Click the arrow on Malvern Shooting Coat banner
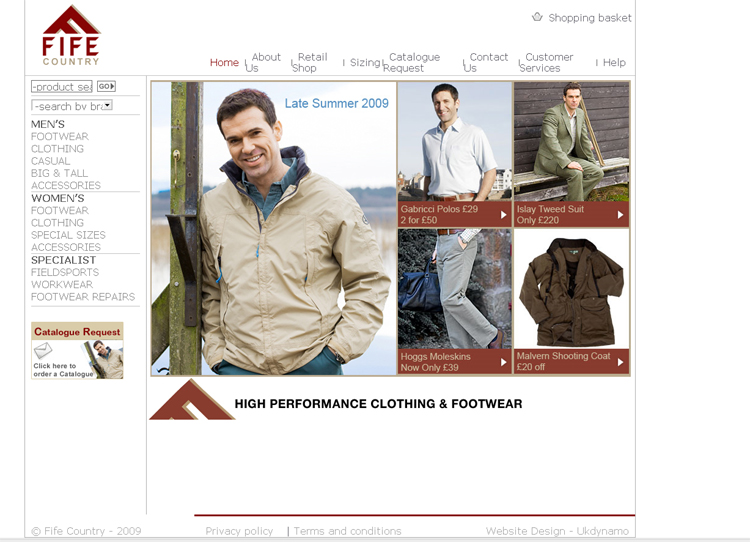Viewport: 750px width, 542px height. coord(620,362)
